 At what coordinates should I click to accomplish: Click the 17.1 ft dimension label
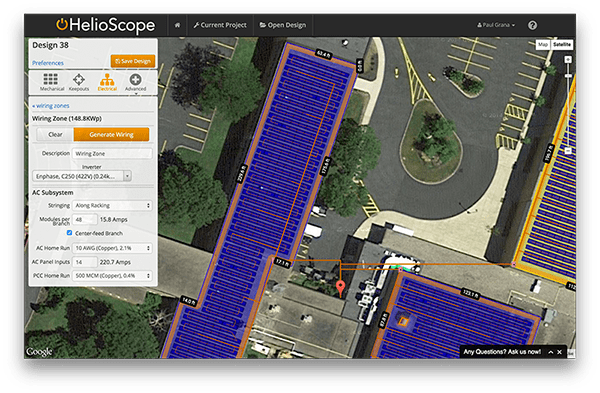pyautogui.click(x=282, y=262)
